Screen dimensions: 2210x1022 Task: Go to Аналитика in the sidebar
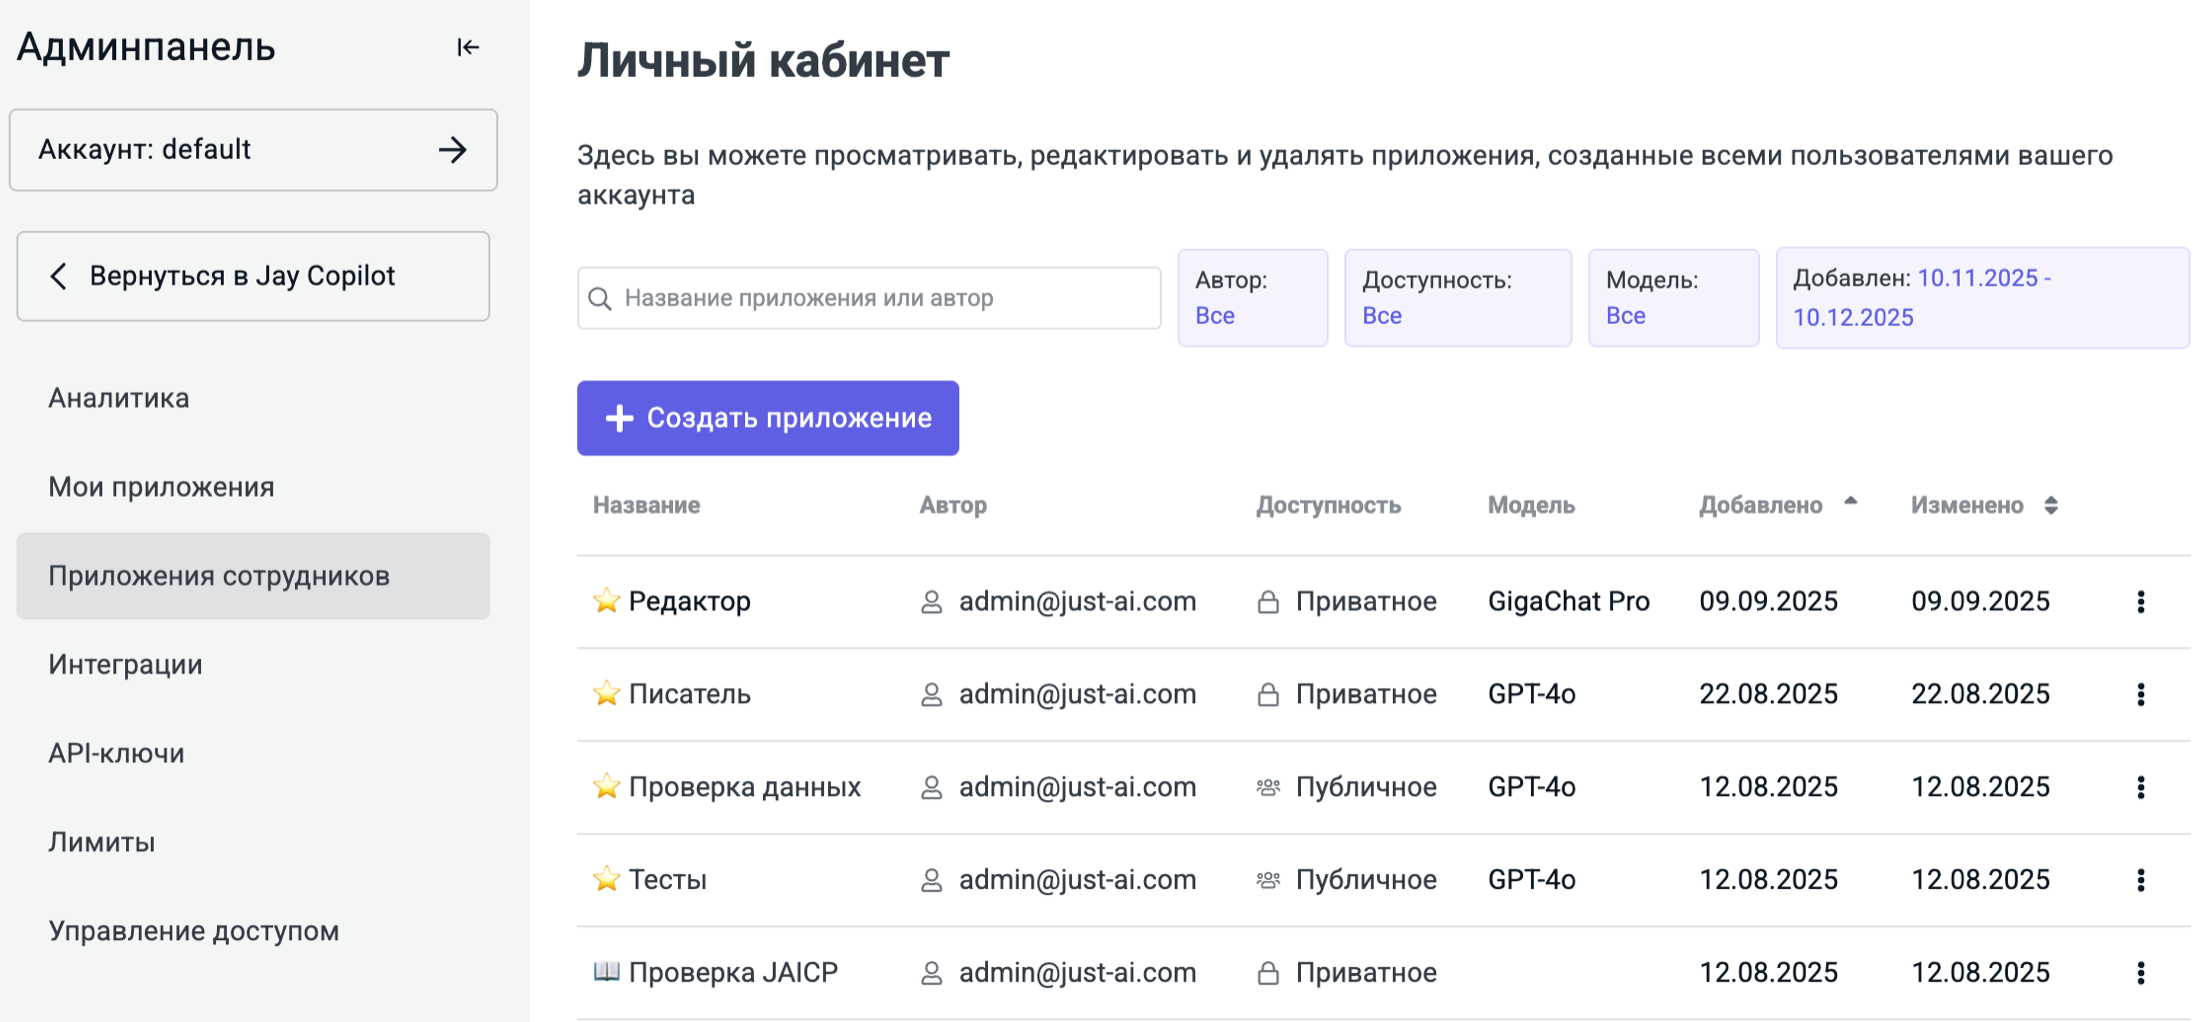pos(119,398)
